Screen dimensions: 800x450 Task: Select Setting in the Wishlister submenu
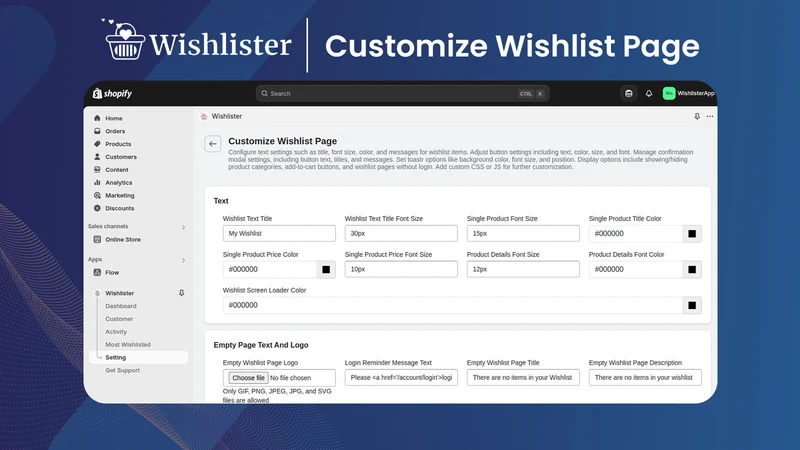tap(139, 357)
